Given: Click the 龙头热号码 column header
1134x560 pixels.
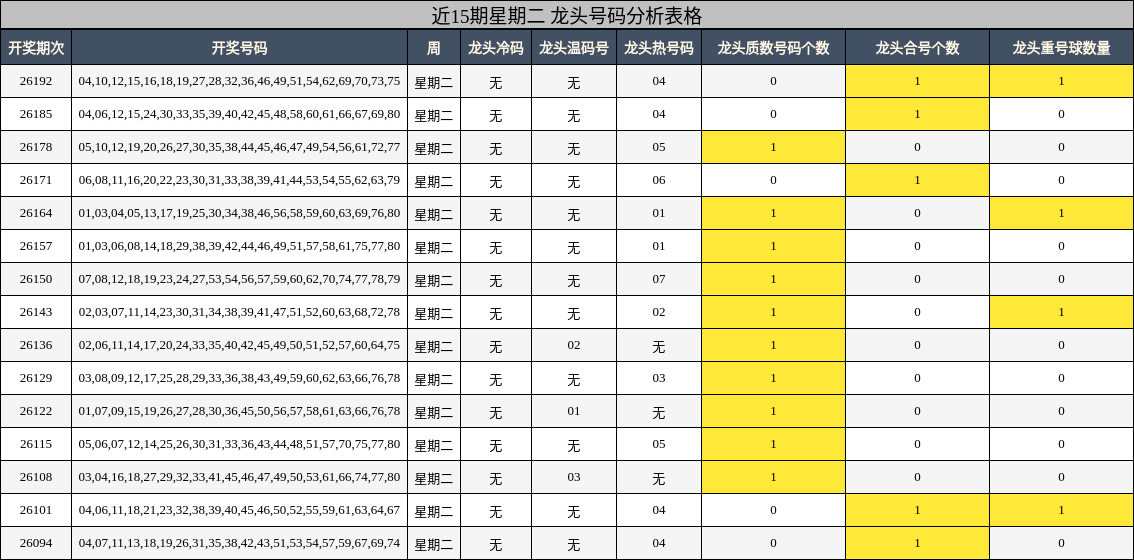Looking at the screenshot, I should click(x=659, y=48).
